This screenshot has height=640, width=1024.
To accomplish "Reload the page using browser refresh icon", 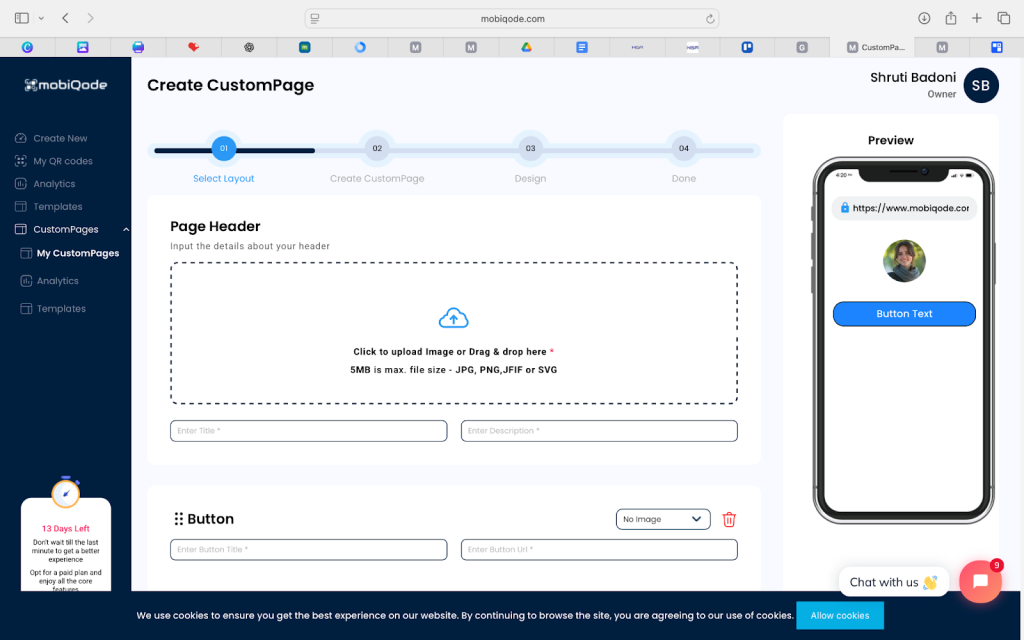I will [710, 18].
